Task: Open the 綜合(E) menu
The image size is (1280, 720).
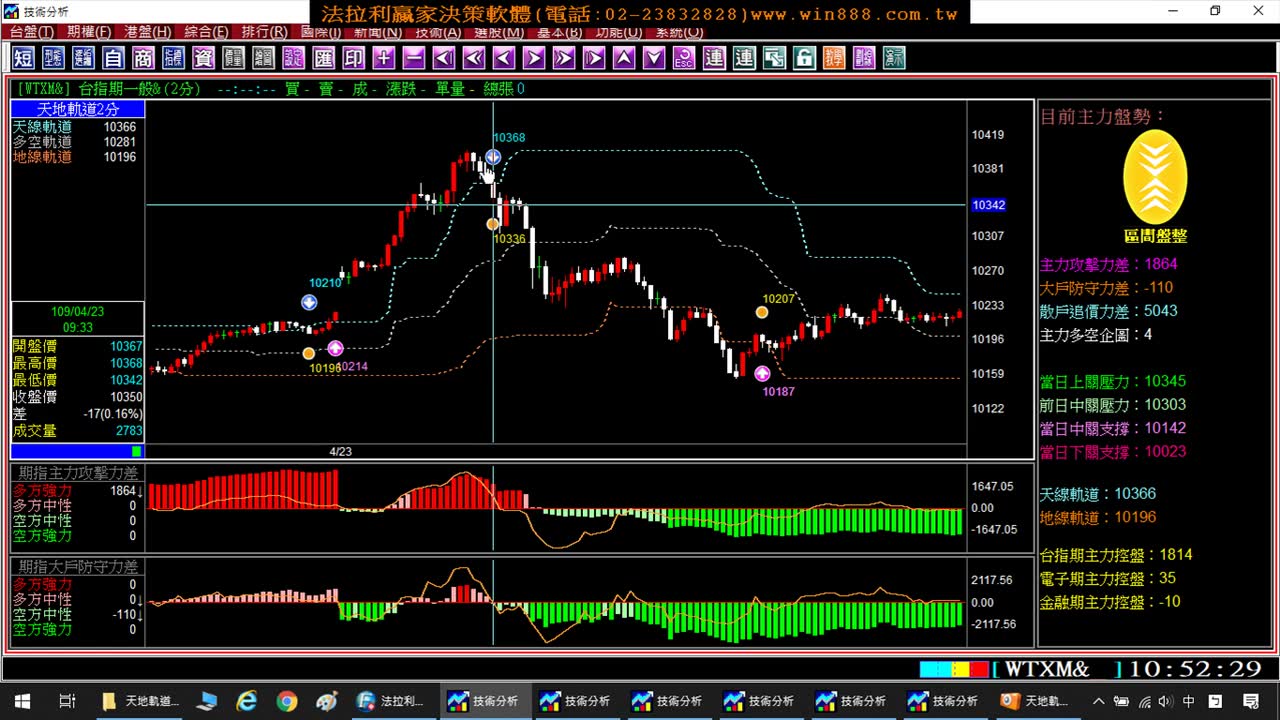Action: [206, 32]
